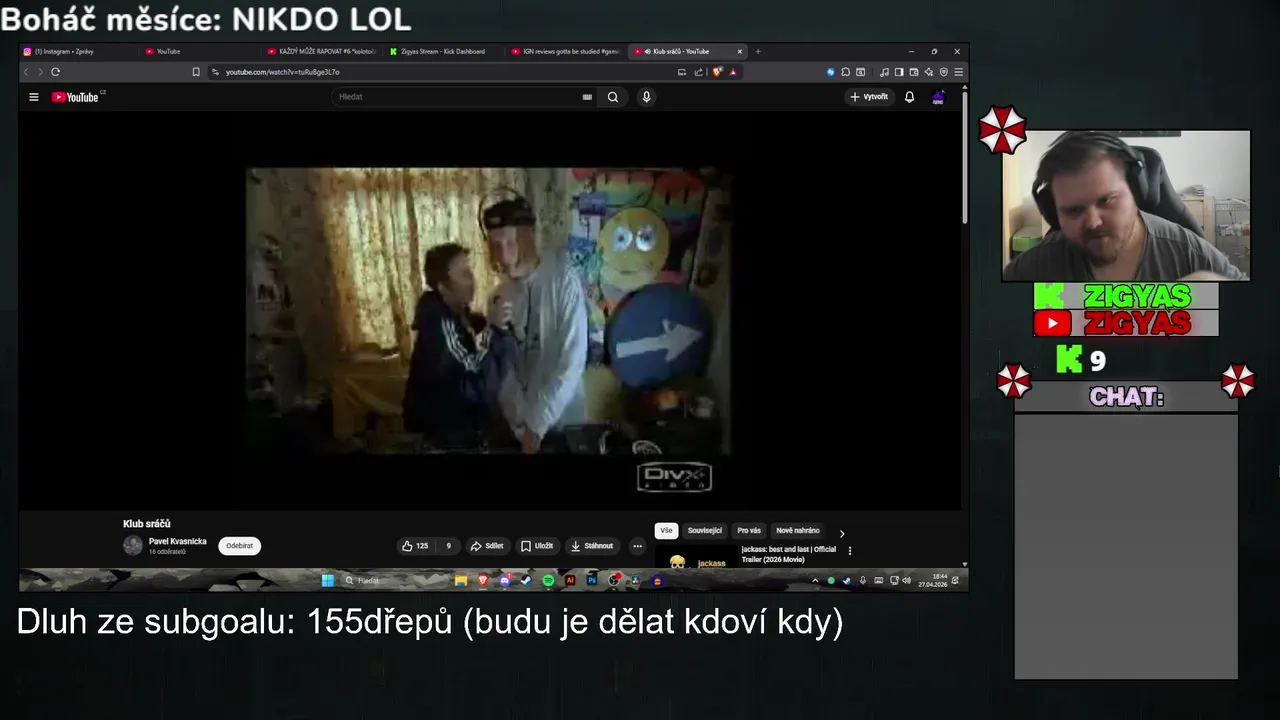1280x720 pixels.
Task: Open the YouTube hamburger guide menu
Action: 33,97
